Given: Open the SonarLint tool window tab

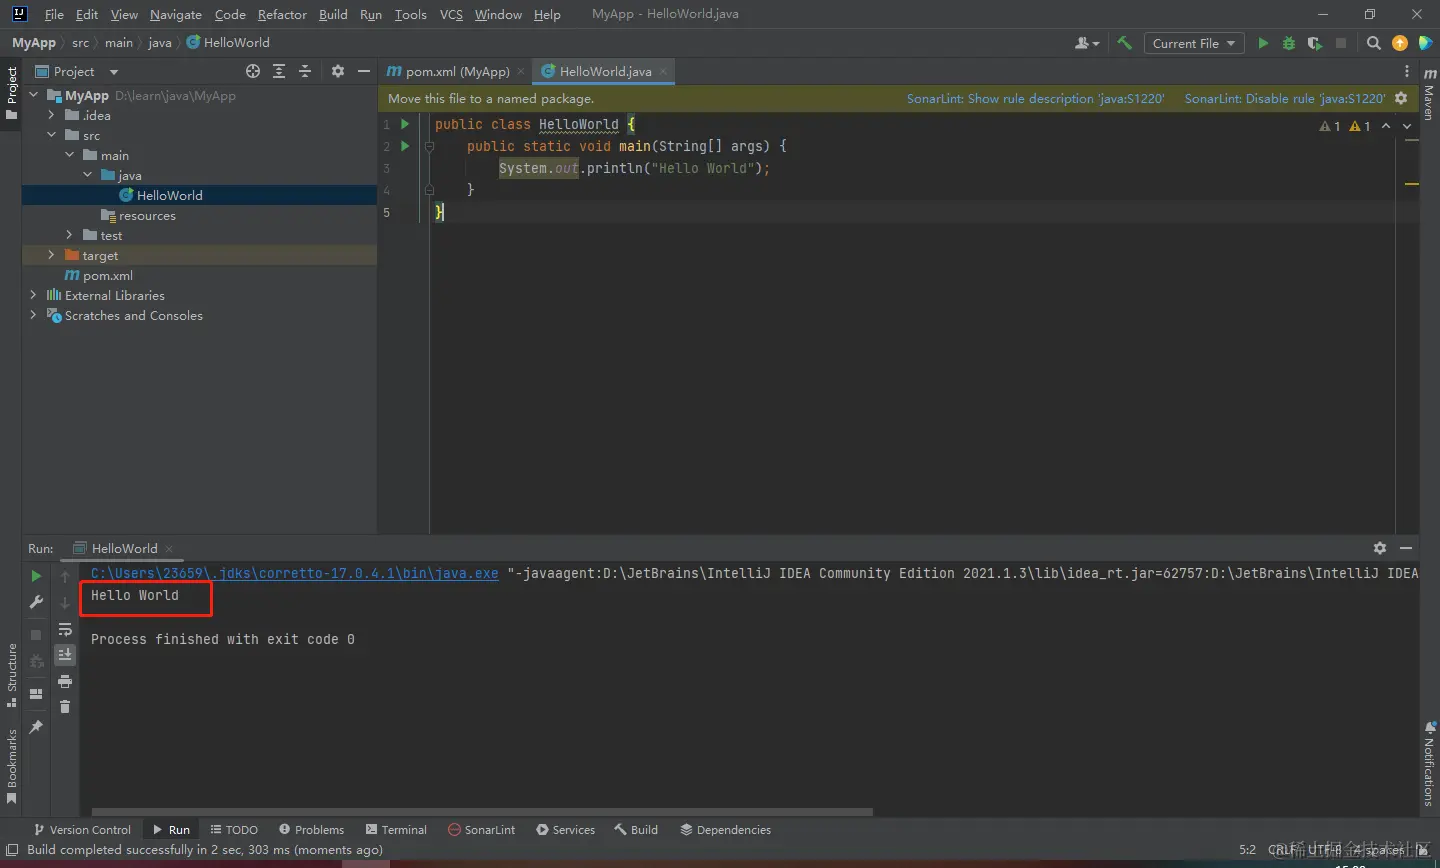Looking at the screenshot, I should [482, 830].
